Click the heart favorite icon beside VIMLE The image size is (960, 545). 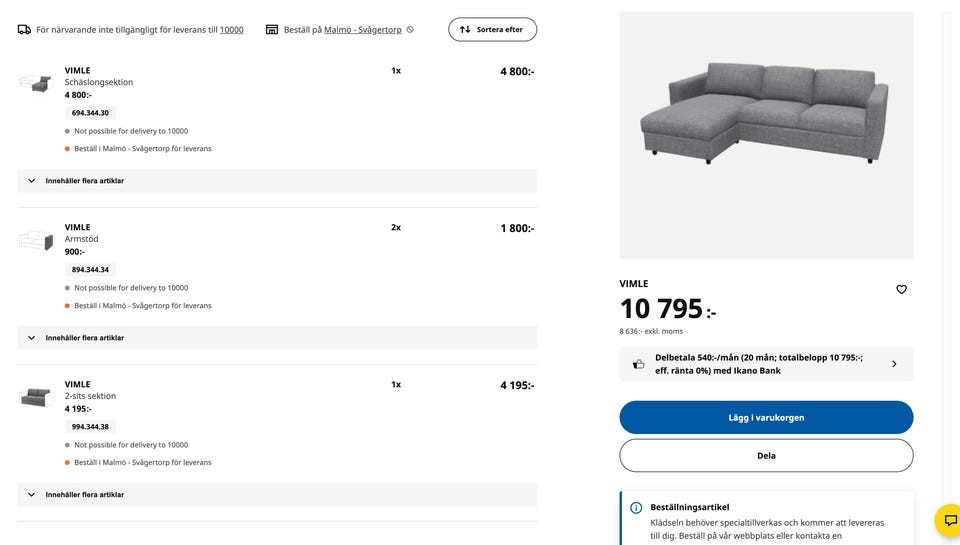(901, 290)
